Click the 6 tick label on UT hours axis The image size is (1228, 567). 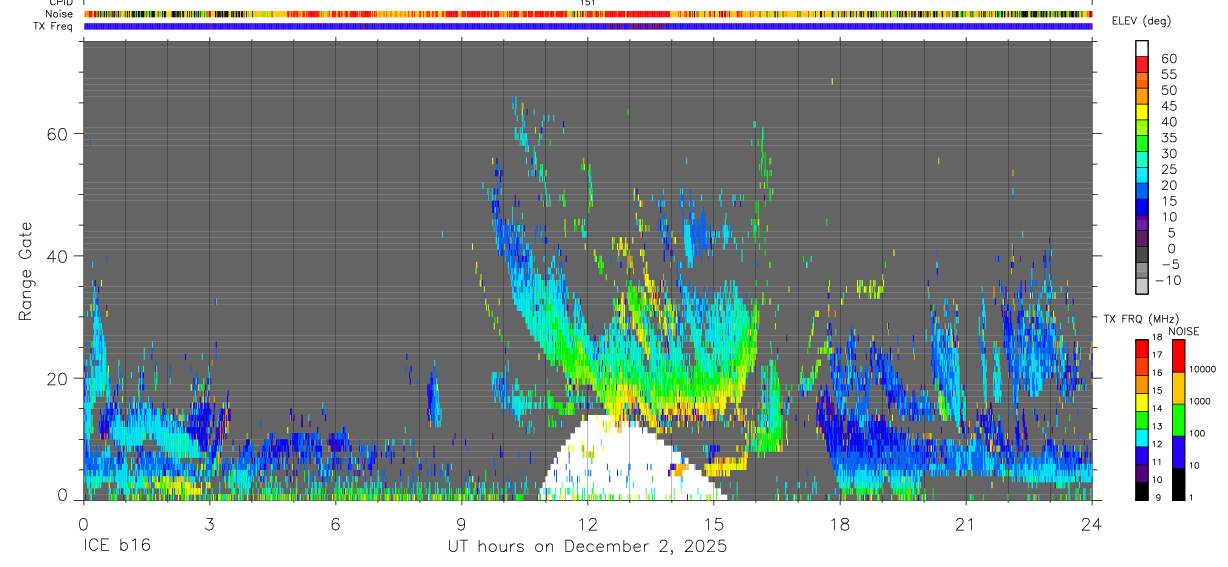(335, 524)
